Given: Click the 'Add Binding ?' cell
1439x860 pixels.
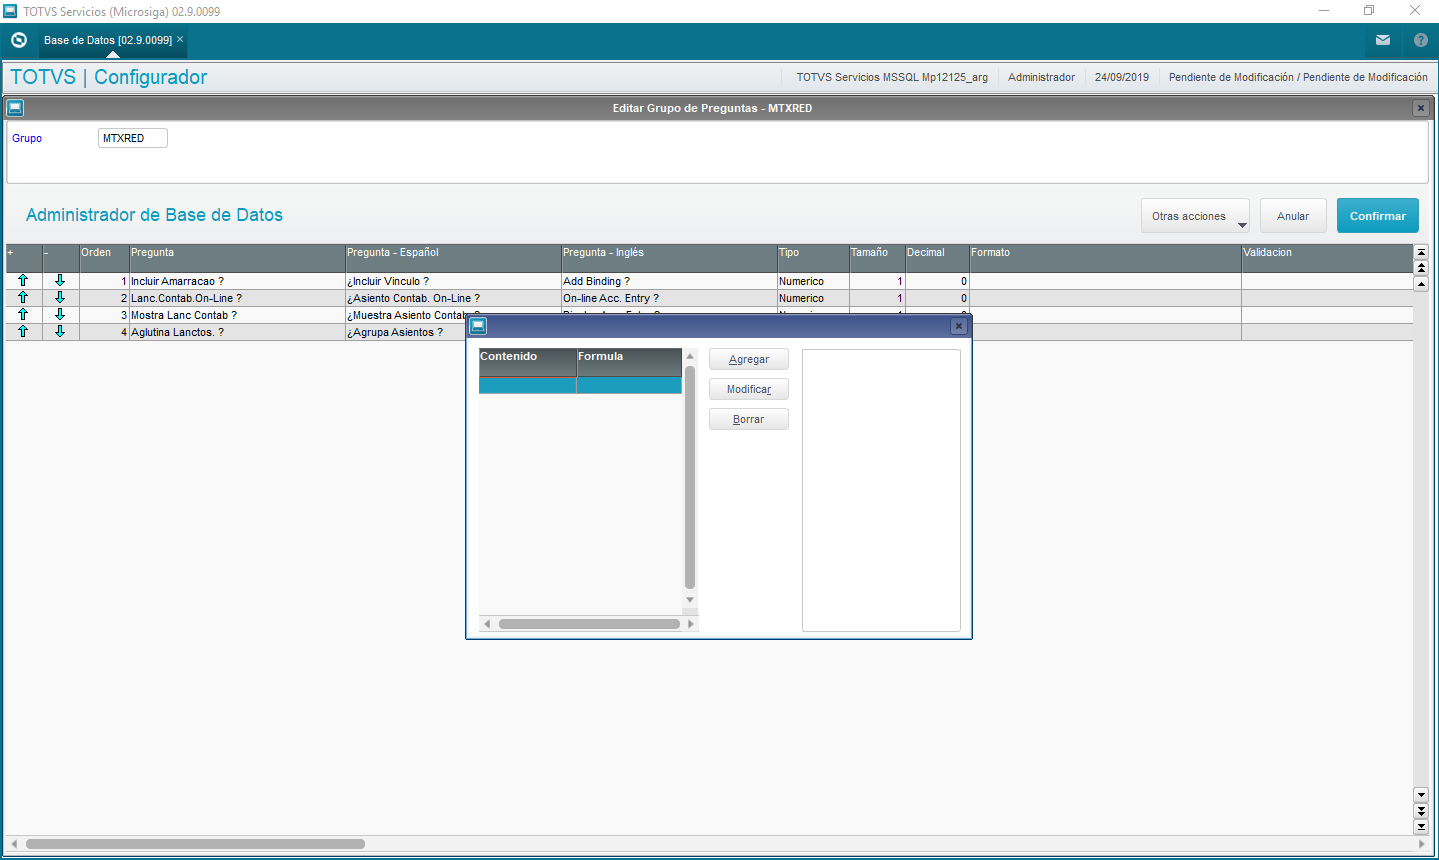Looking at the screenshot, I should pos(669,282).
